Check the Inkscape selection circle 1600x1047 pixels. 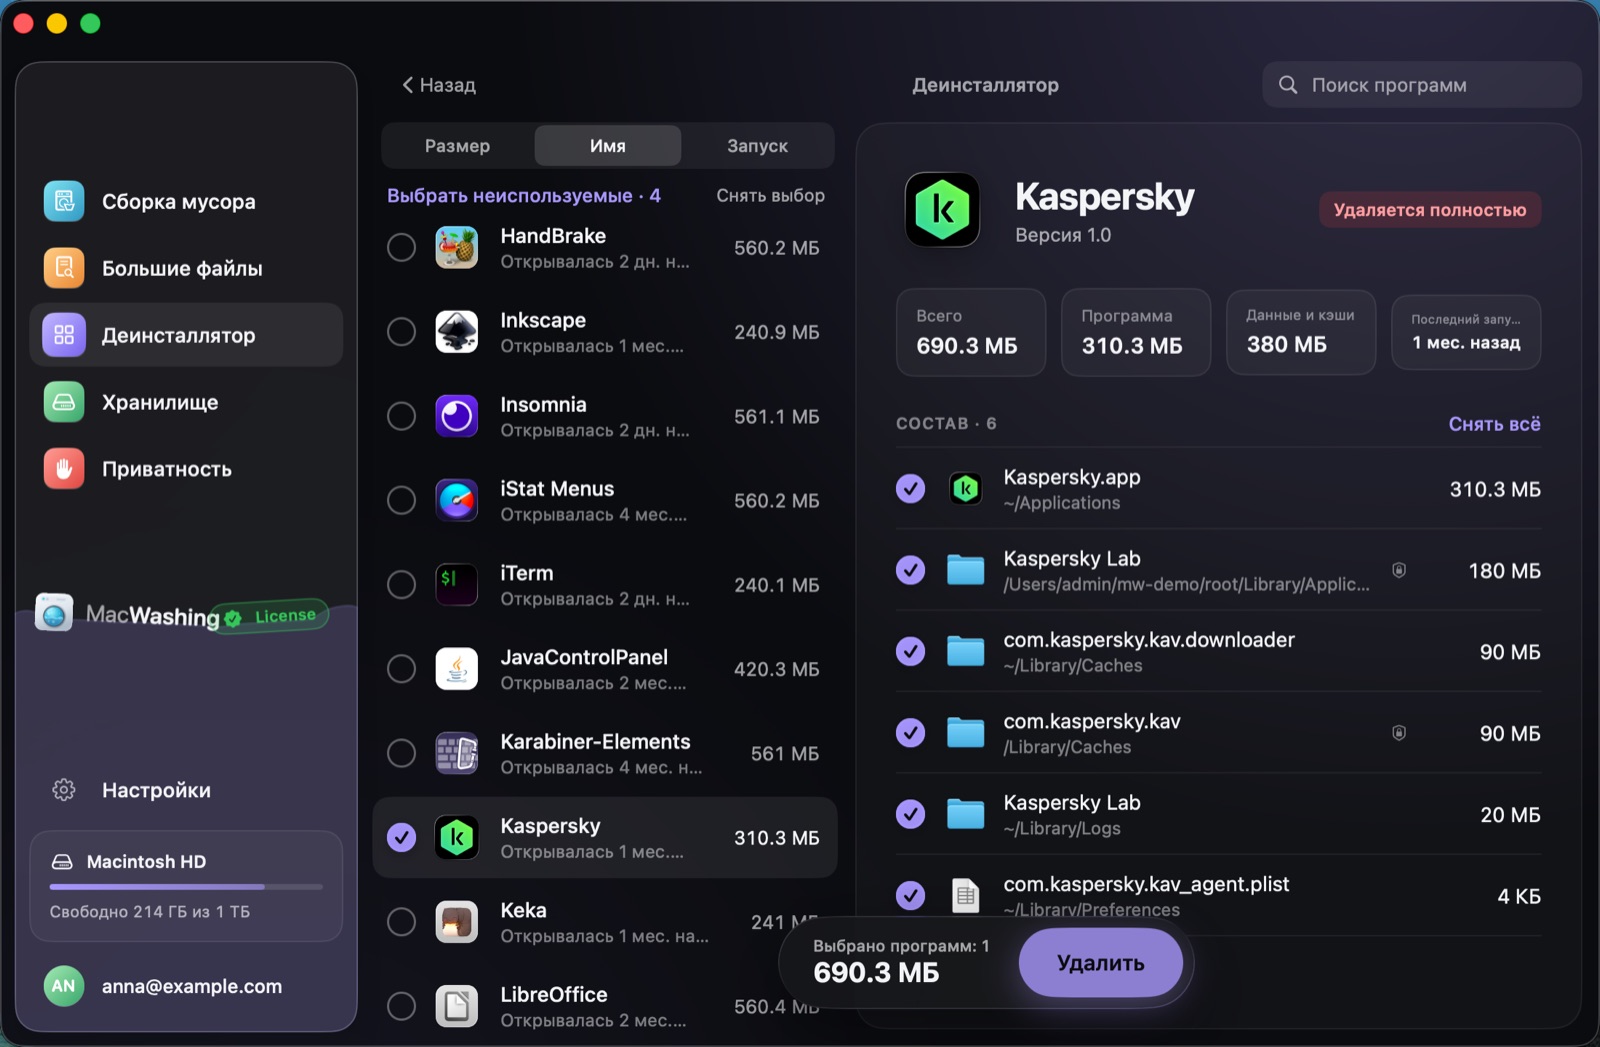401,331
